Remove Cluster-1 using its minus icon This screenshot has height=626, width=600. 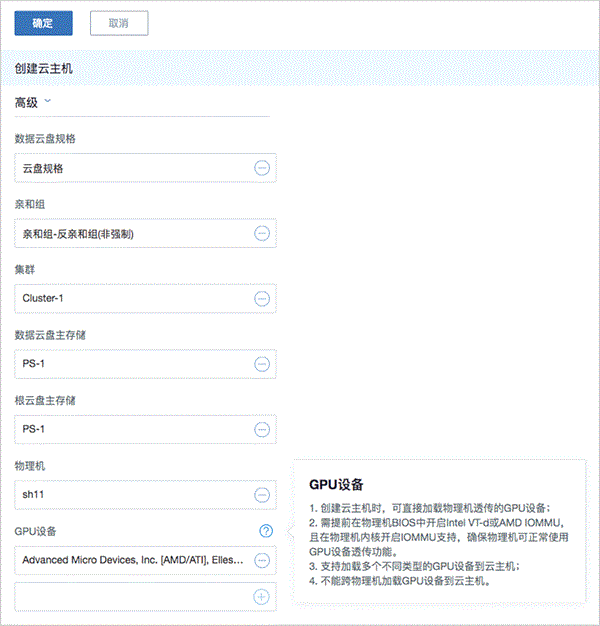(x=262, y=298)
